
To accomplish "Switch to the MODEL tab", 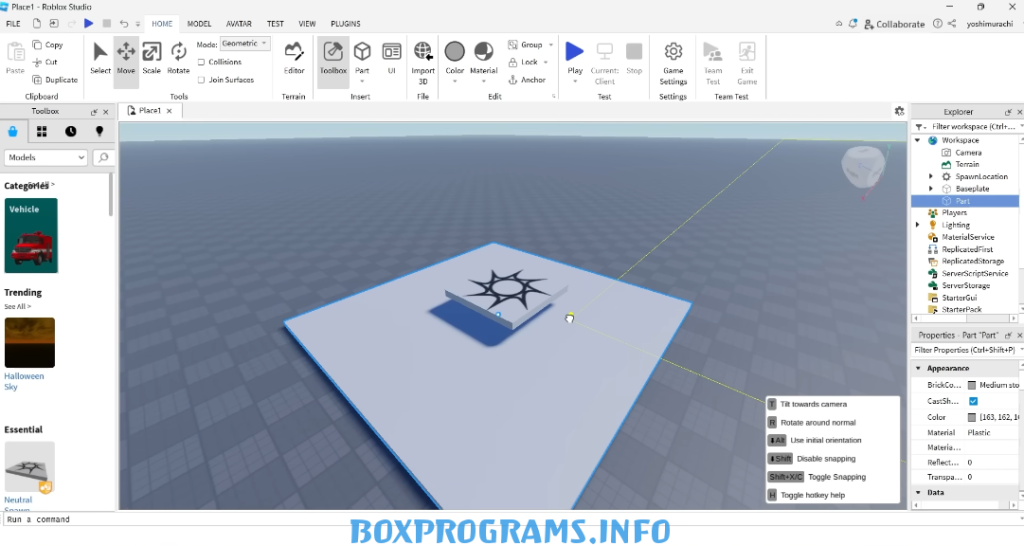I will pyautogui.click(x=199, y=24).
